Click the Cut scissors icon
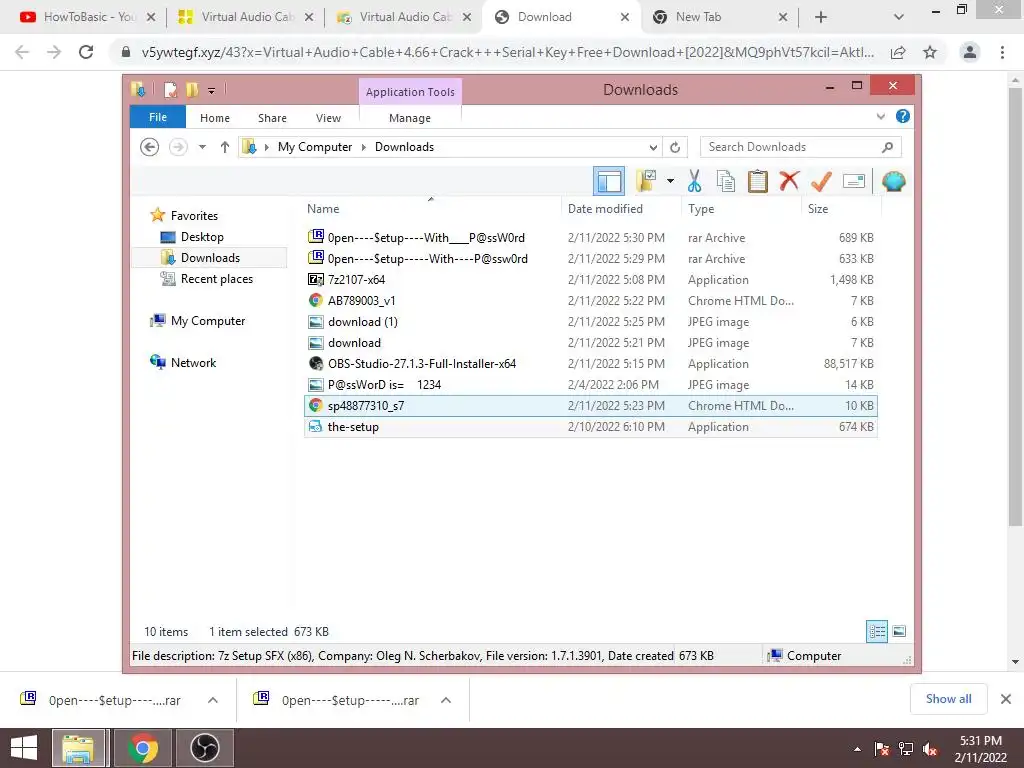Viewport: 1024px width, 768px height. pyautogui.click(x=694, y=181)
